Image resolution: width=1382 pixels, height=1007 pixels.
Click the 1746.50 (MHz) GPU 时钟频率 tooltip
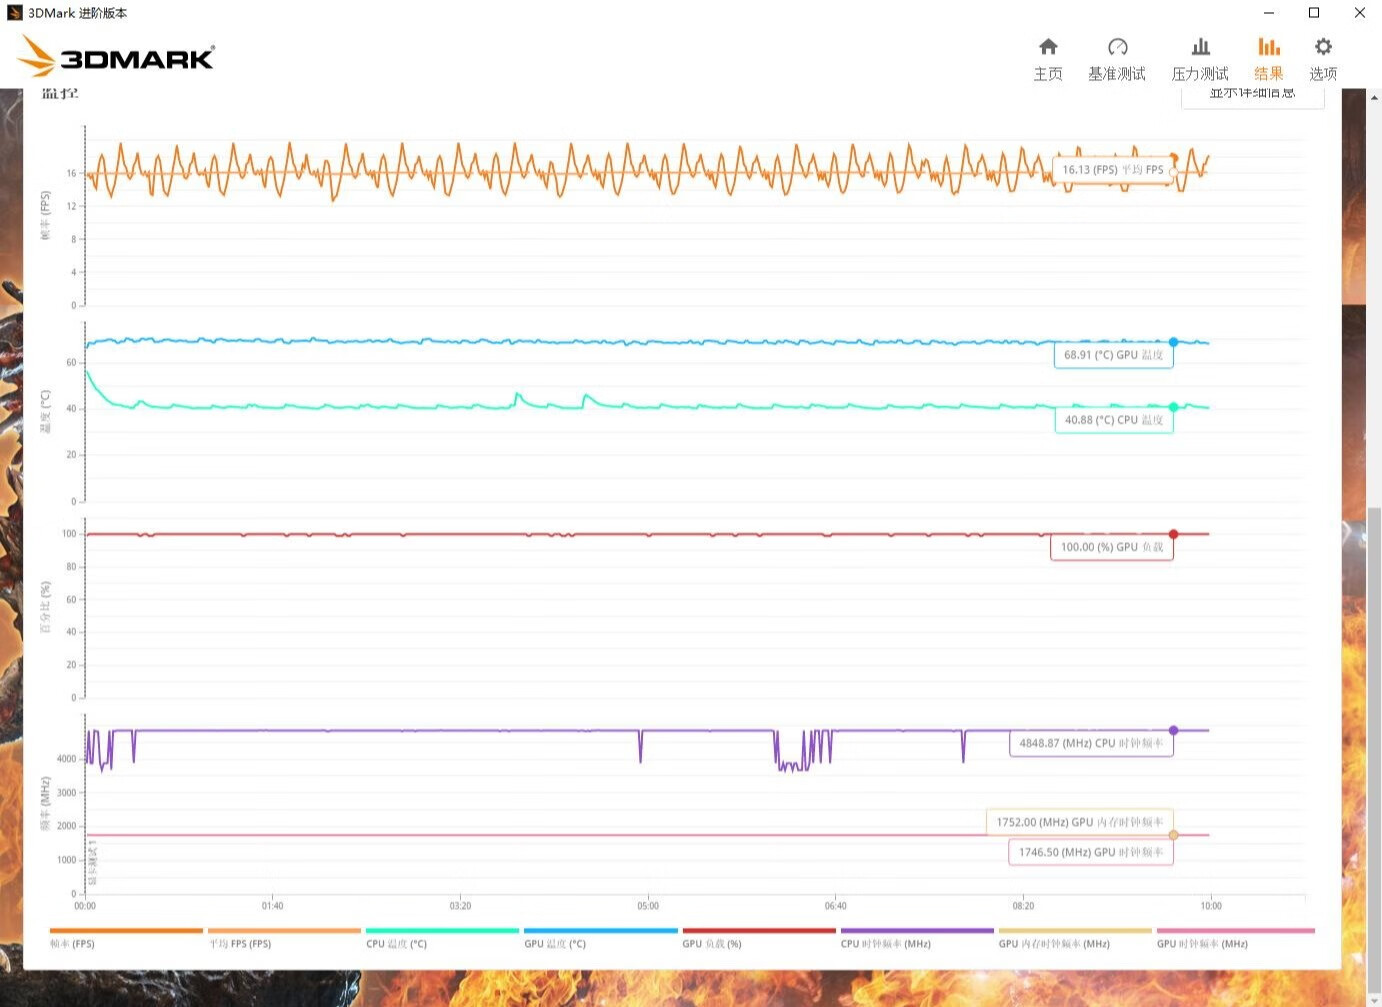point(1091,852)
